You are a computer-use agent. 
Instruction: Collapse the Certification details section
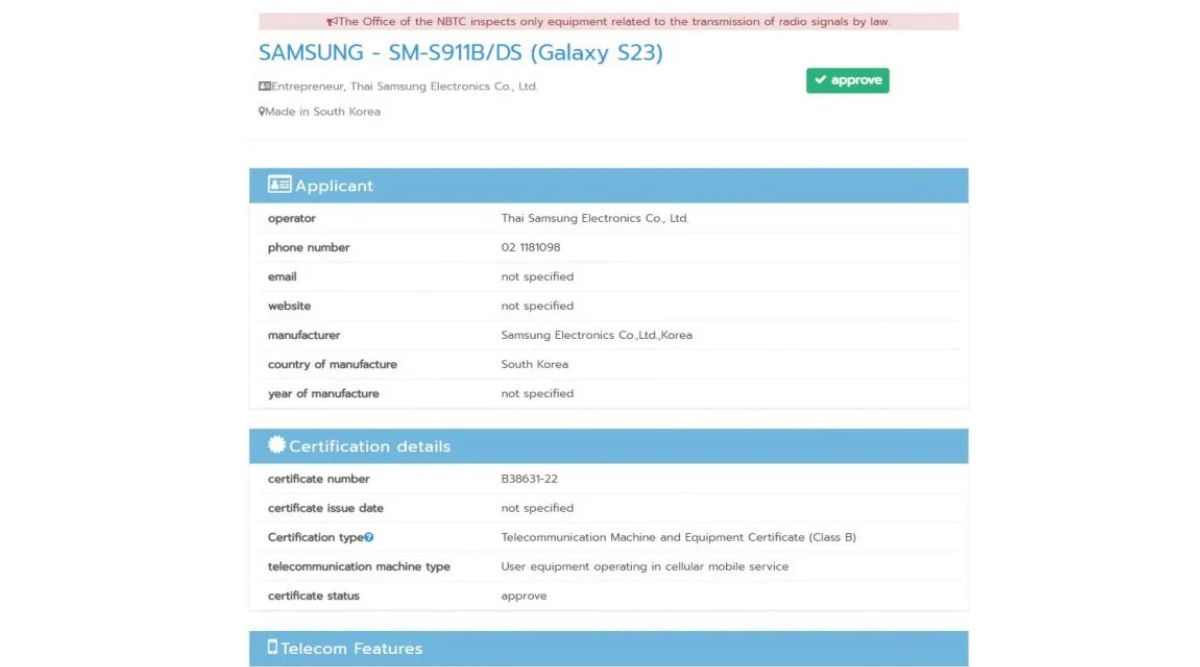[x=610, y=445]
